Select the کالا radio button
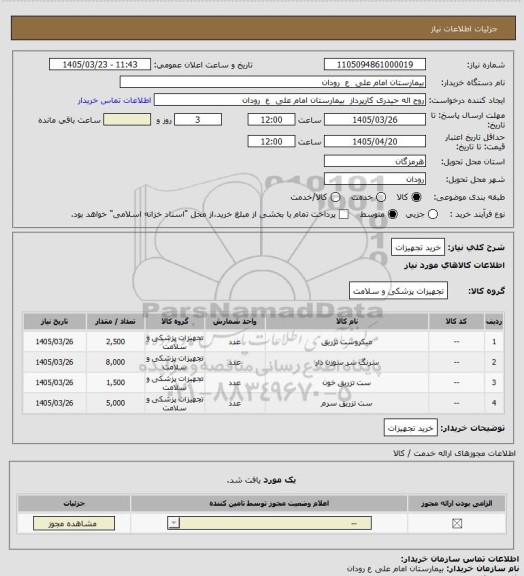 tap(416, 197)
